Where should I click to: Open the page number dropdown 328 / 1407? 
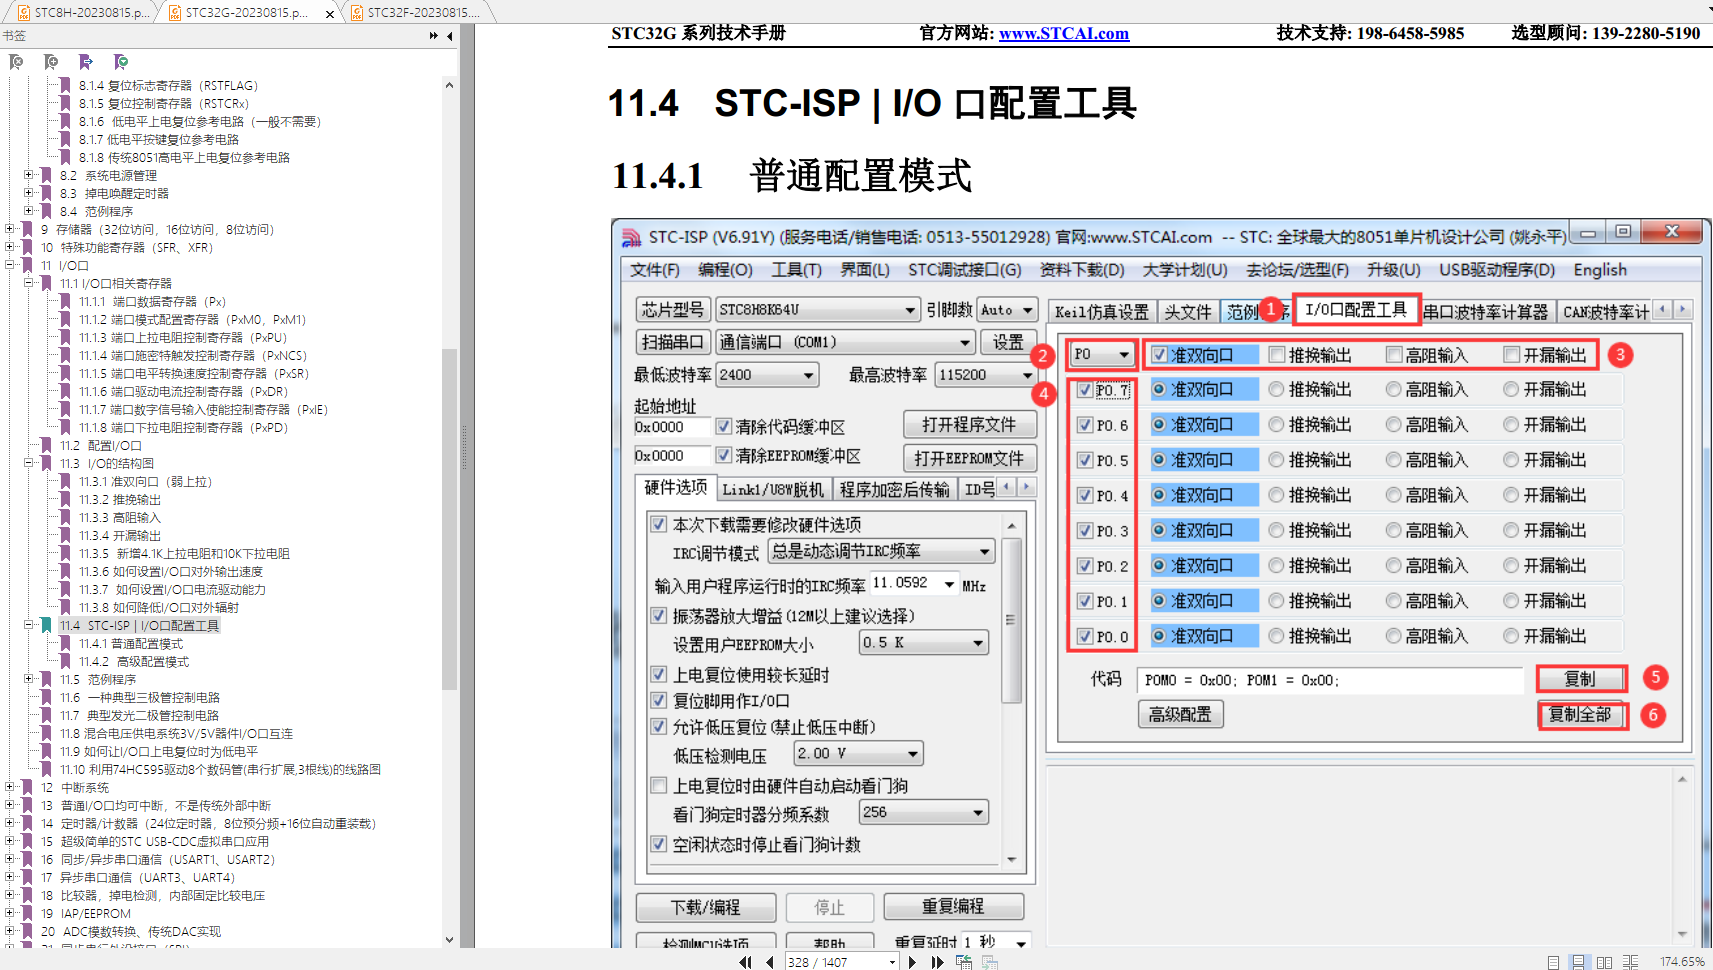[892, 962]
